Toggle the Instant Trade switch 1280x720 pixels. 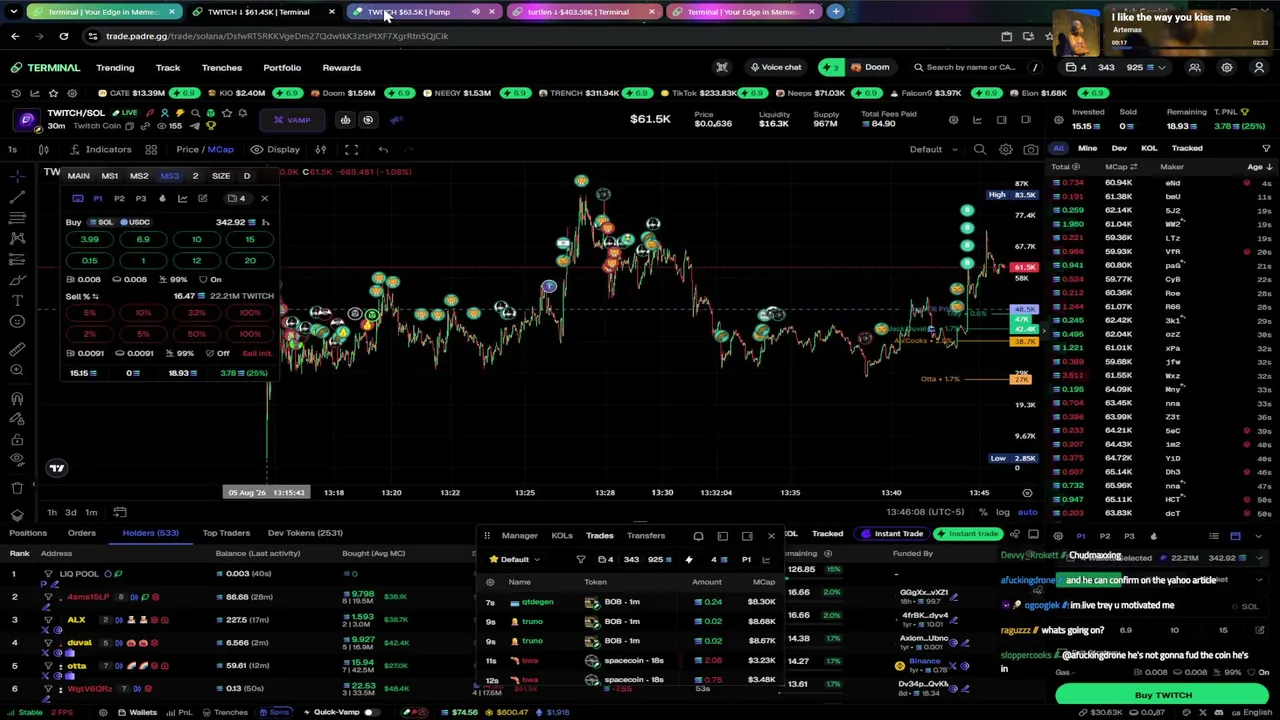pyautogui.click(x=892, y=534)
